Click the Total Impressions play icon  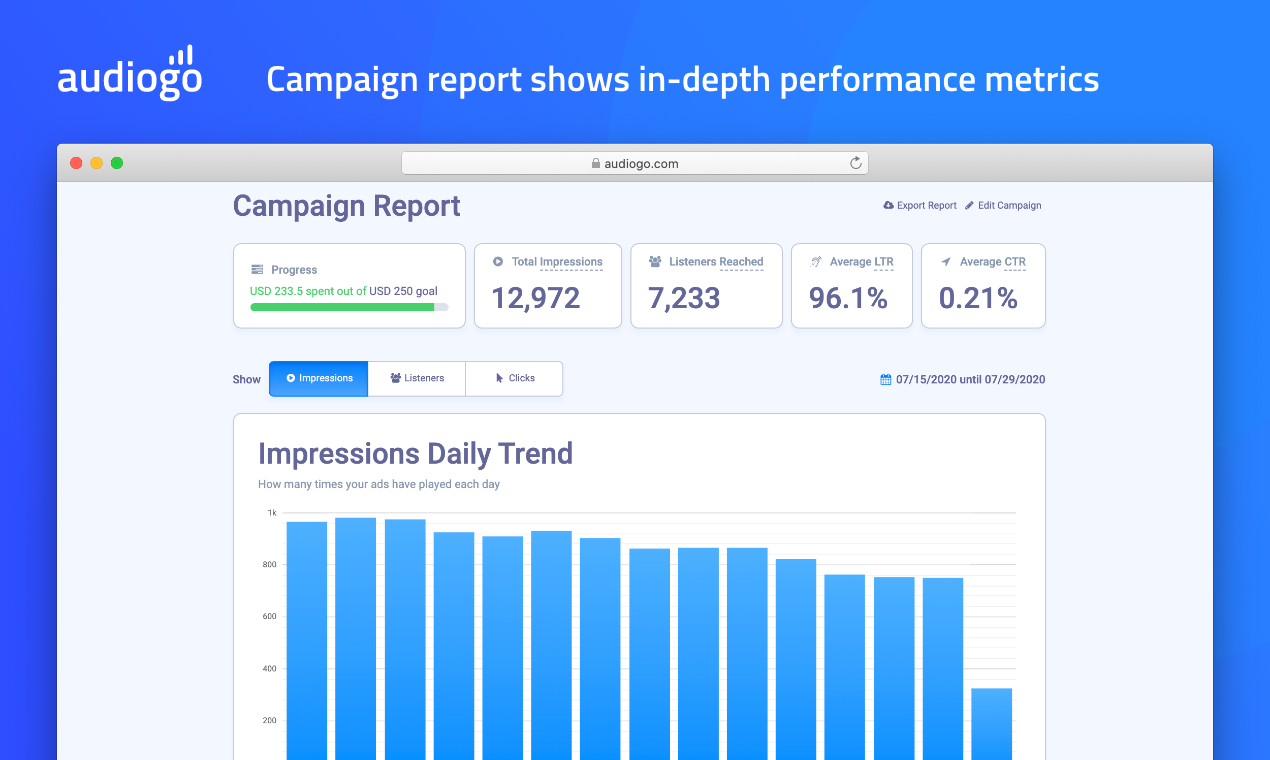498,262
